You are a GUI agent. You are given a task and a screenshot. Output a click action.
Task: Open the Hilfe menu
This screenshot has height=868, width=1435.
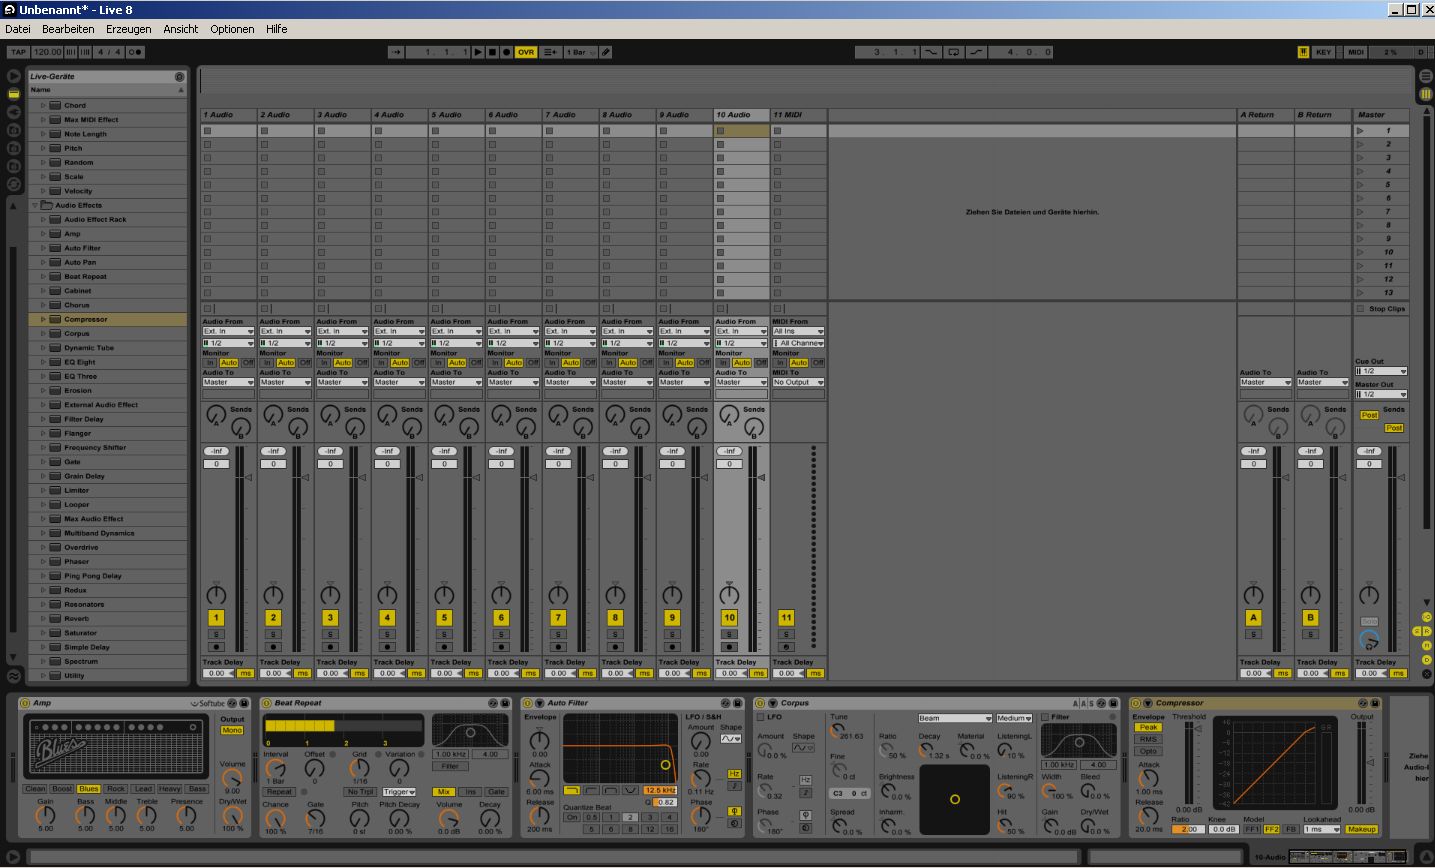(x=277, y=29)
